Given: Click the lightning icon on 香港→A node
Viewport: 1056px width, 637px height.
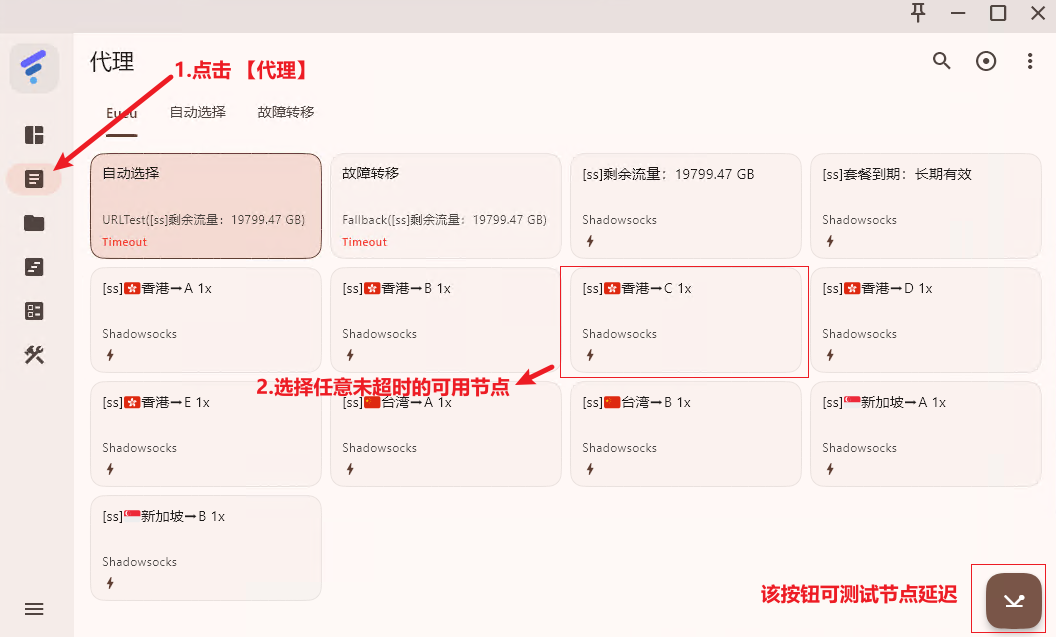Looking at the screenshot, I should [x=110, y=355].
